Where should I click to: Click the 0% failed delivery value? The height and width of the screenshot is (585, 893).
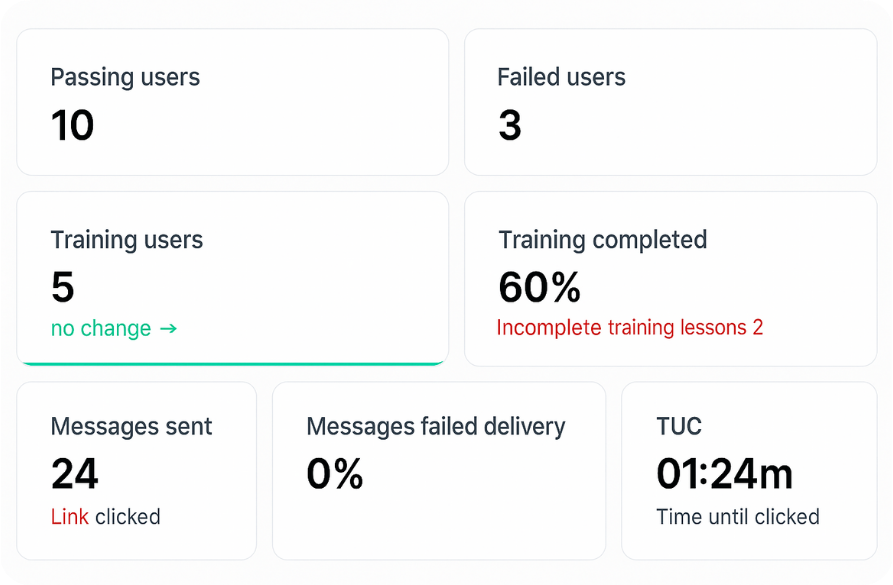[x=334, y=475]
